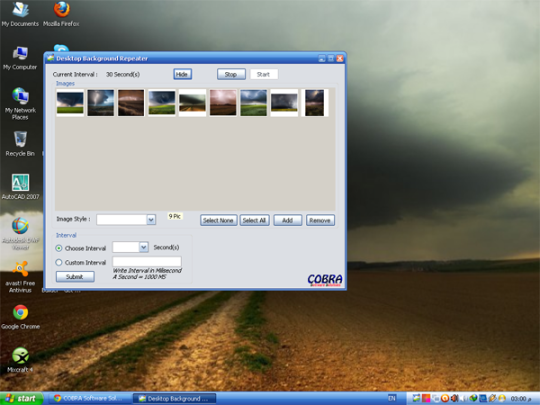Open the Choose Interval seconds dropdown

pyautogui.click(x=144, y=247)
